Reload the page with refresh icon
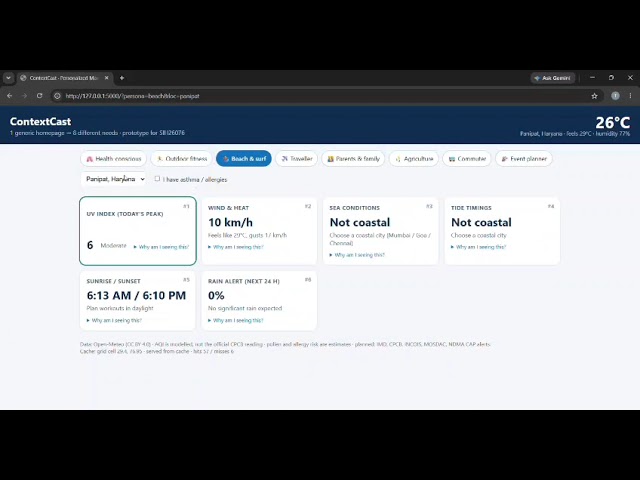The height and width of the screenshot is (480, 640). pos(40,96)
